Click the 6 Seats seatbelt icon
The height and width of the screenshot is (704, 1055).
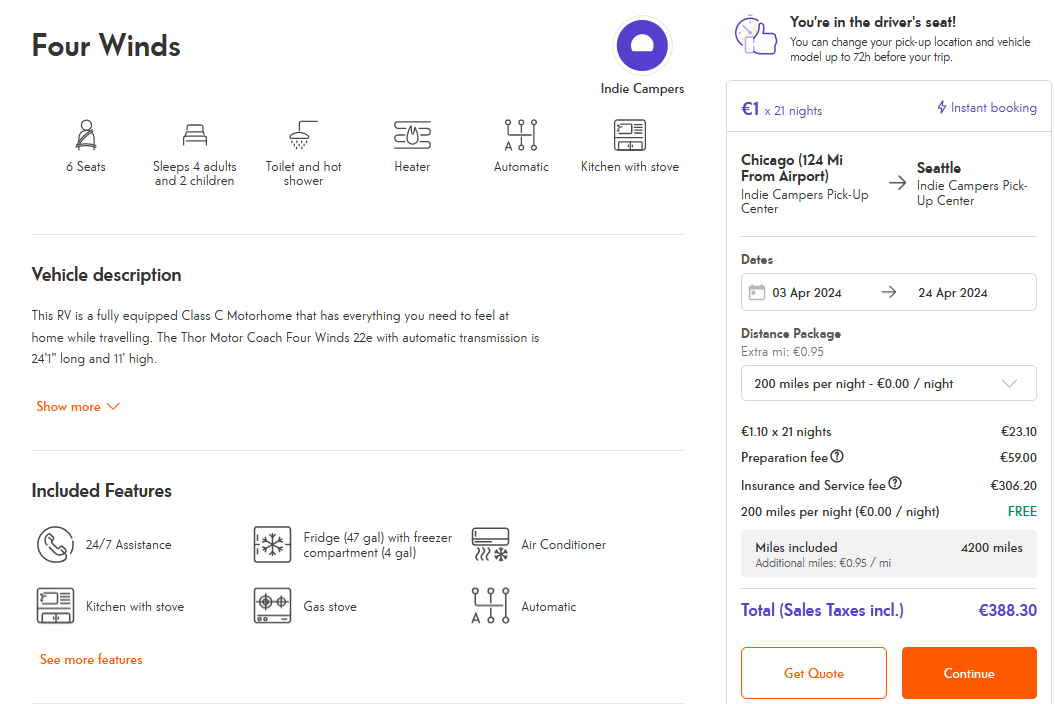click(86, 135)
